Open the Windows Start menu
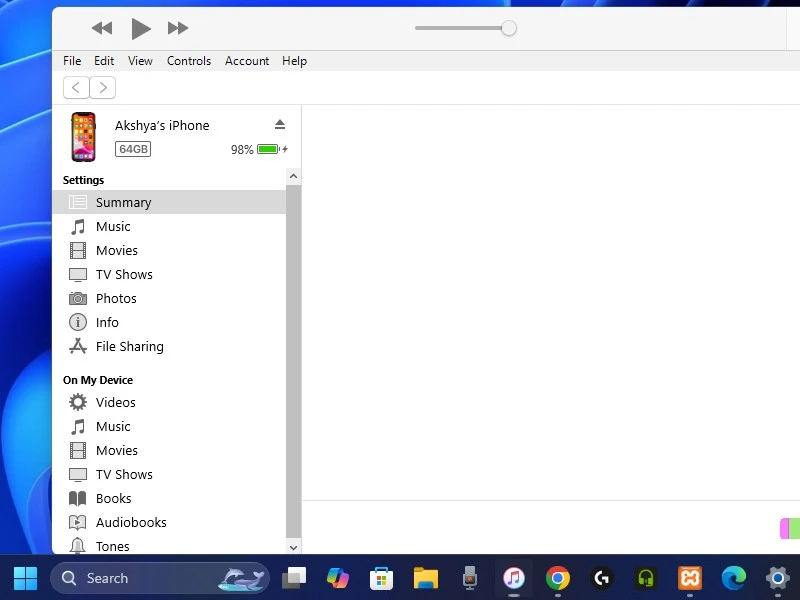 [x=26, y=578]
